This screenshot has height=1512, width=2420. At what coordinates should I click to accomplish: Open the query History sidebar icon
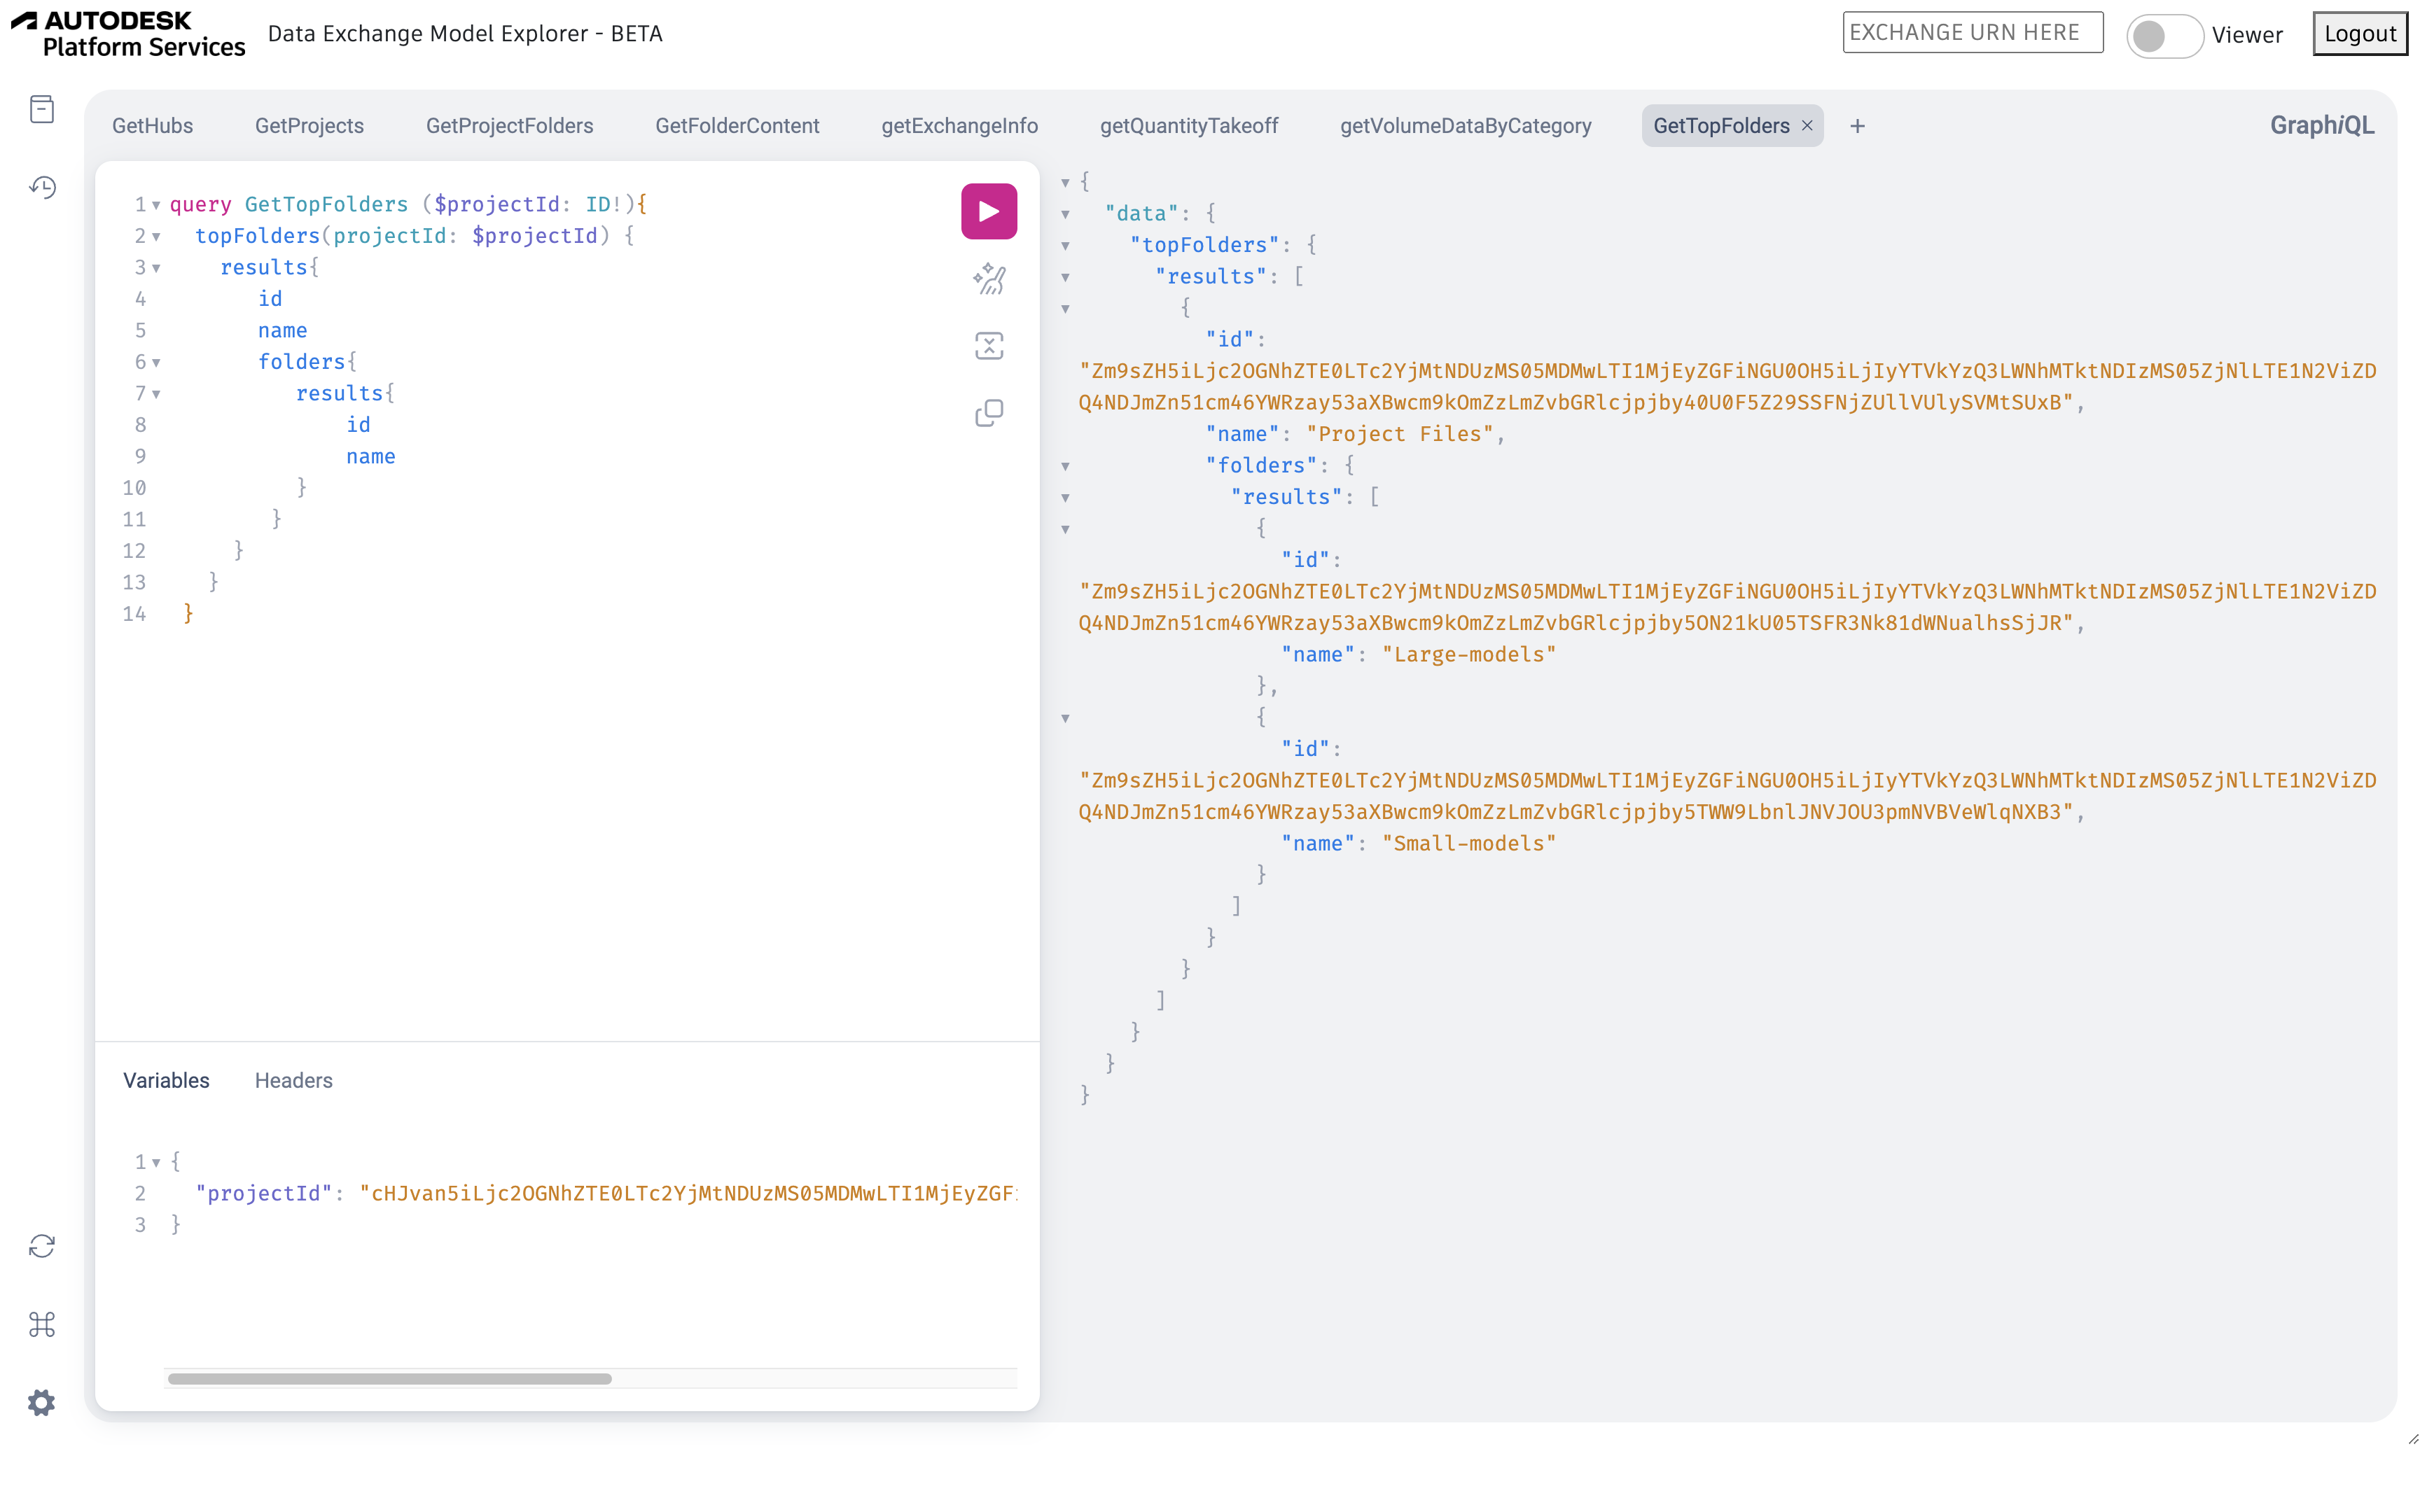coord(42,187)
